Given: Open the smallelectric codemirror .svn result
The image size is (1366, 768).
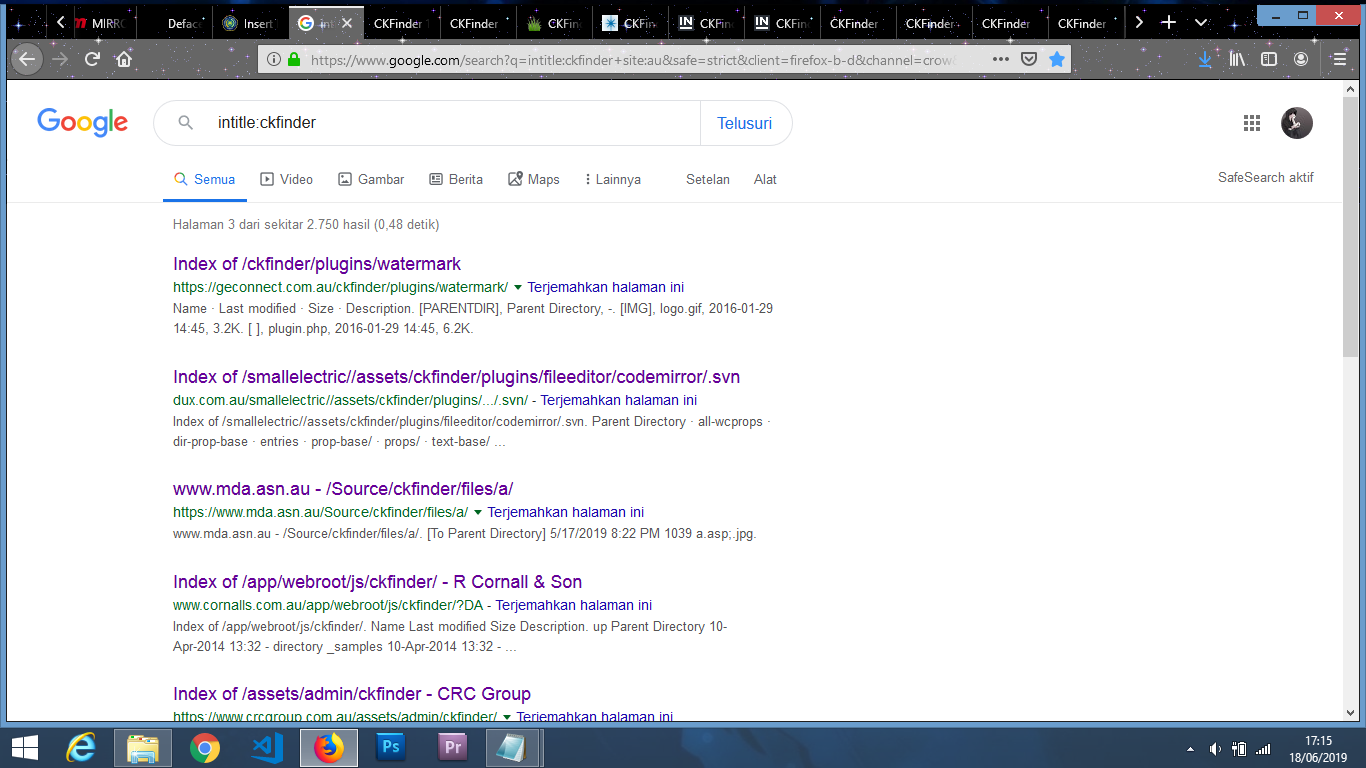Looking at the screenshot, I should tap(456, 377).
